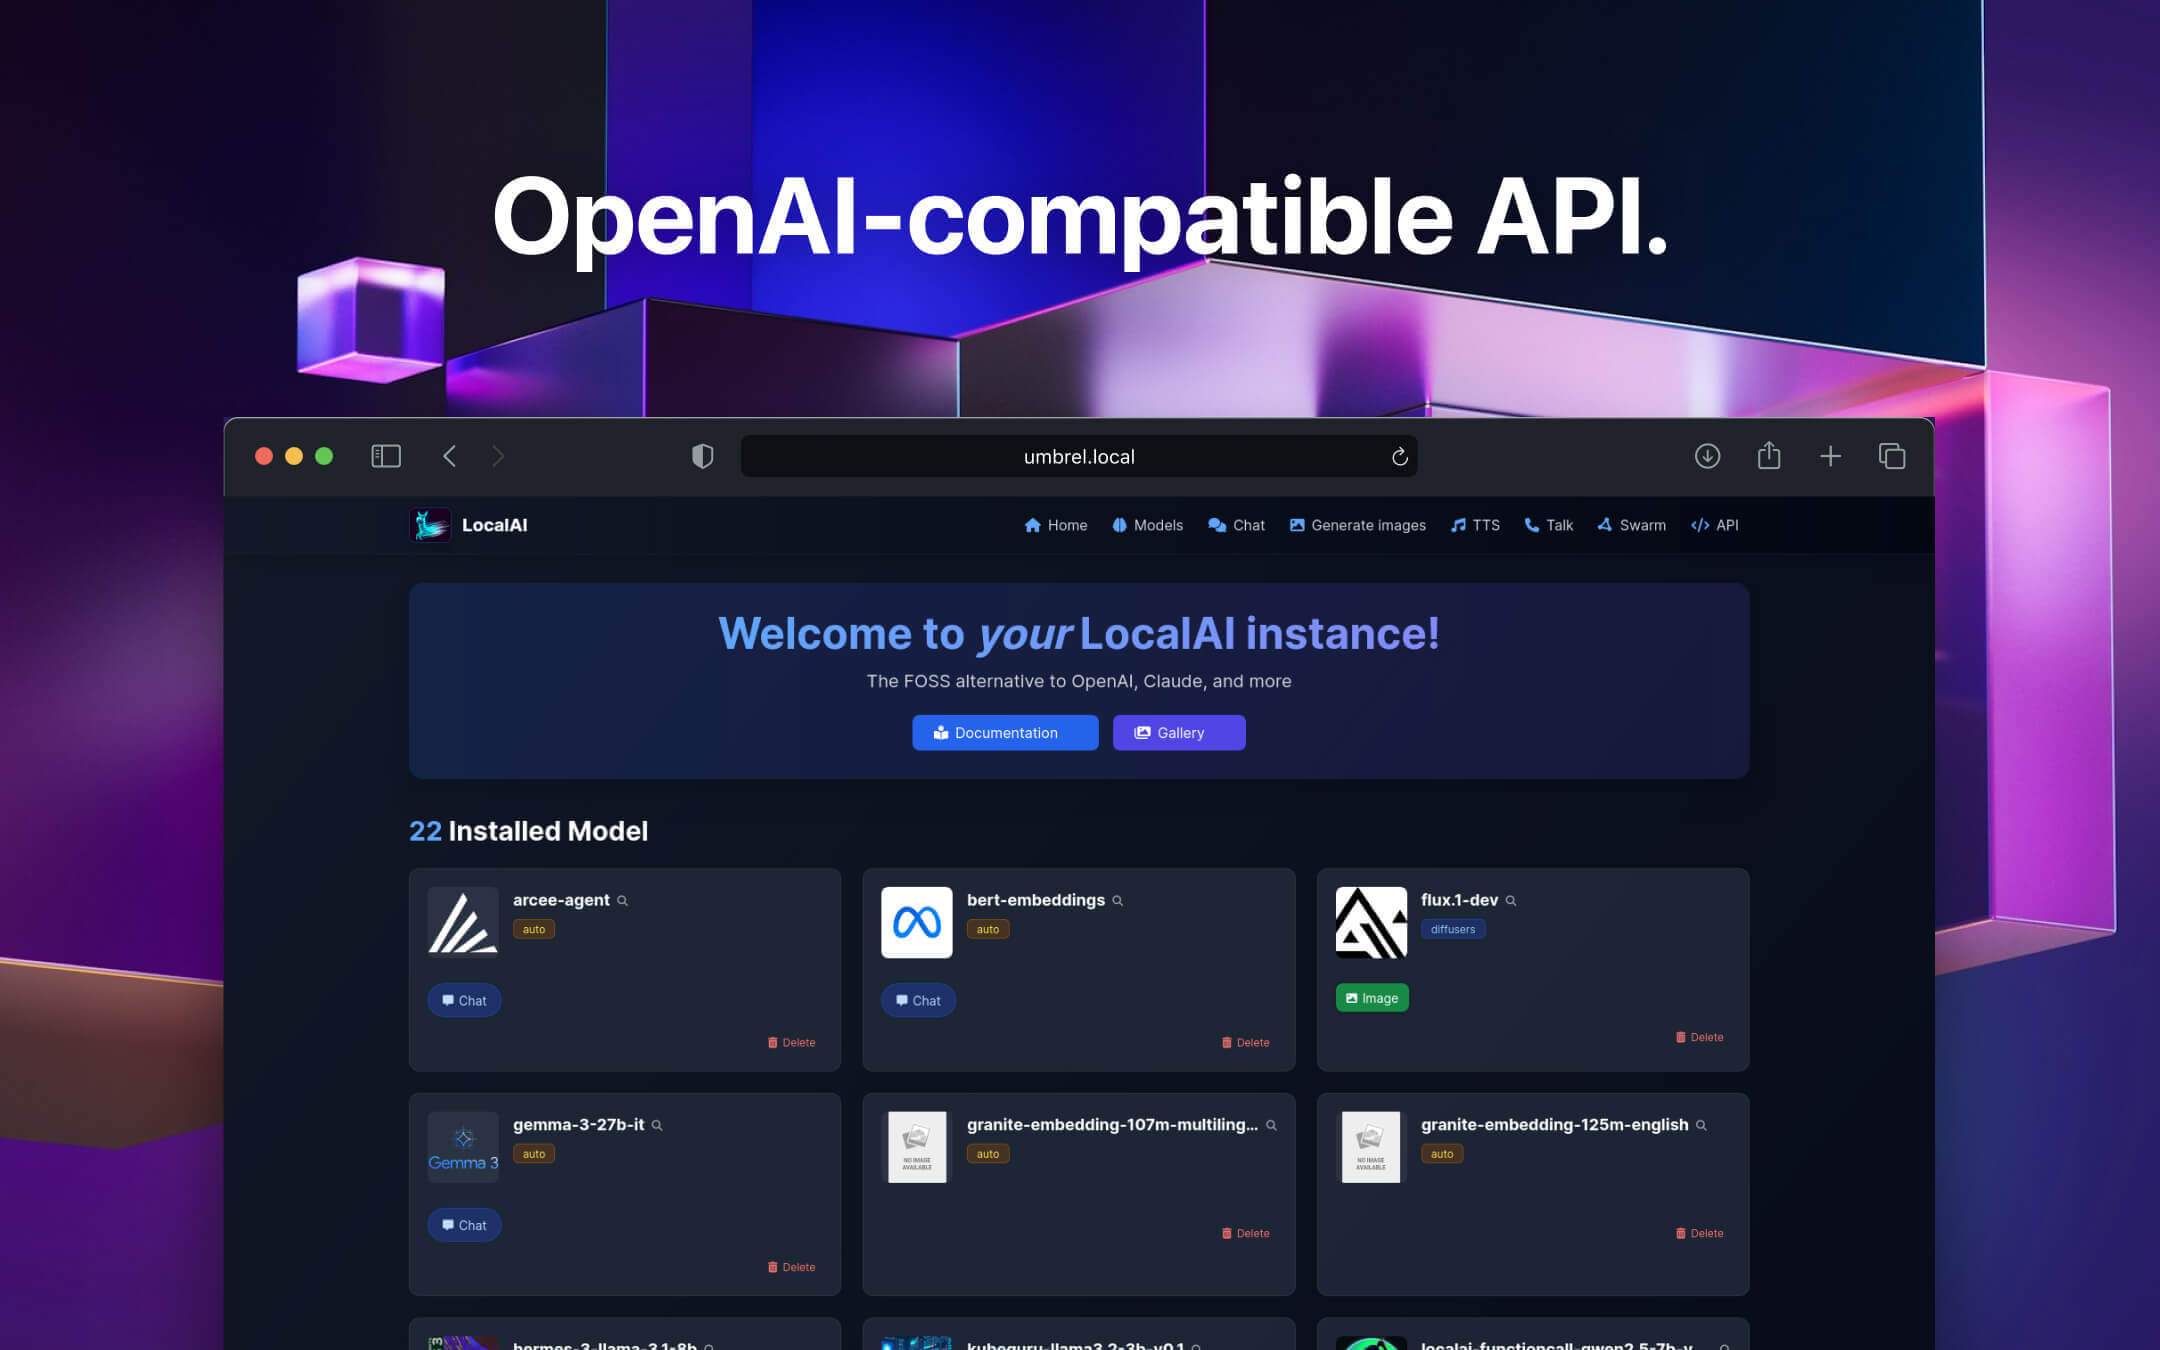2160x1350 pixels.
Task: Click the search magnifier next to arcee-agent
Action: 623,900
